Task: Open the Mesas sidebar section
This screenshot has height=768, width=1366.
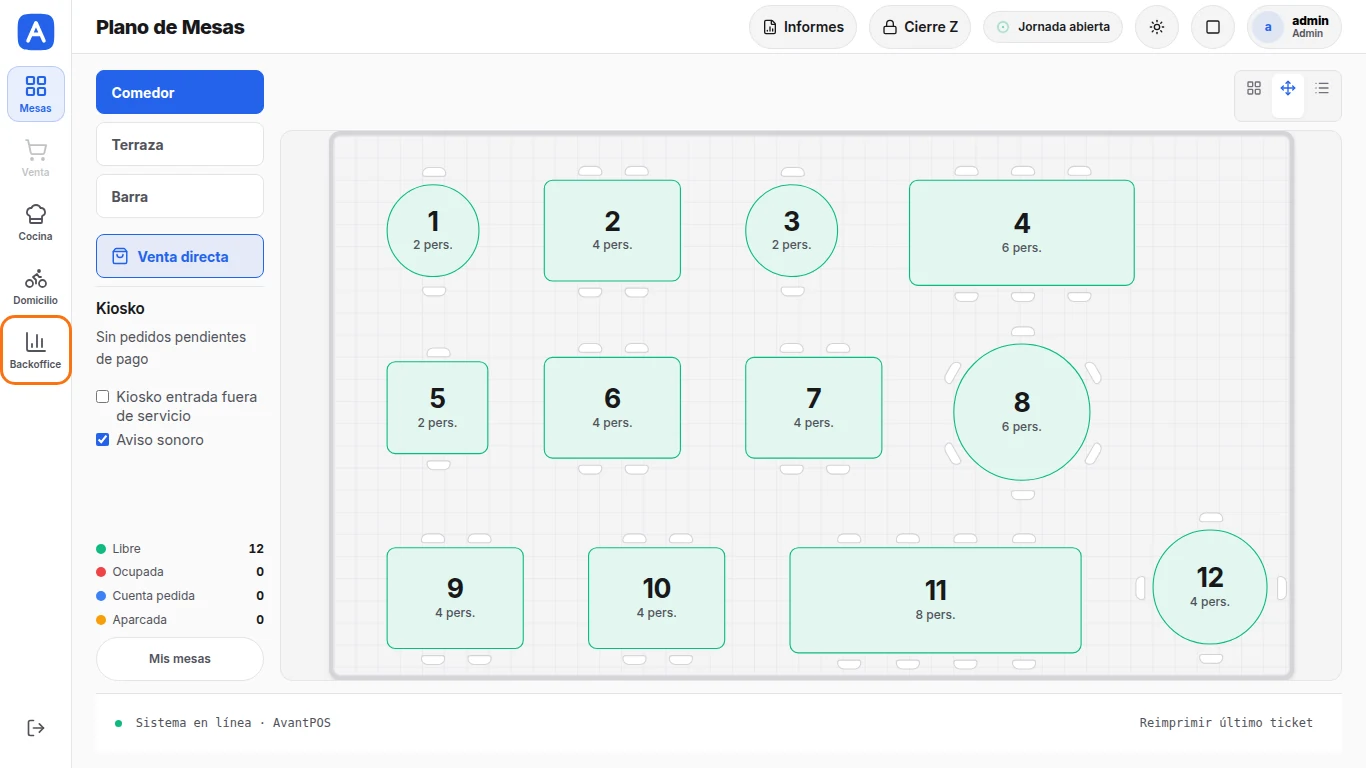Action: pos(36,94)
